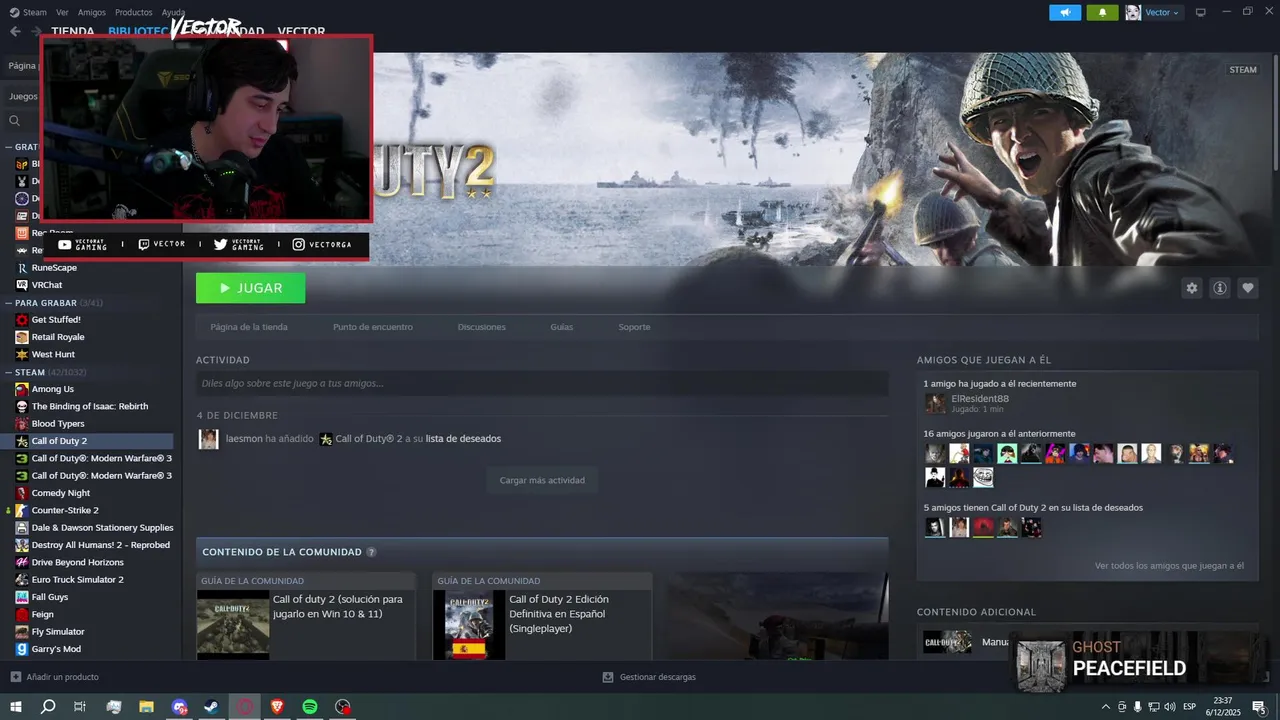Open the Ayuda menu
Screen dimensions: 1280x720
[x=173, y=12]
